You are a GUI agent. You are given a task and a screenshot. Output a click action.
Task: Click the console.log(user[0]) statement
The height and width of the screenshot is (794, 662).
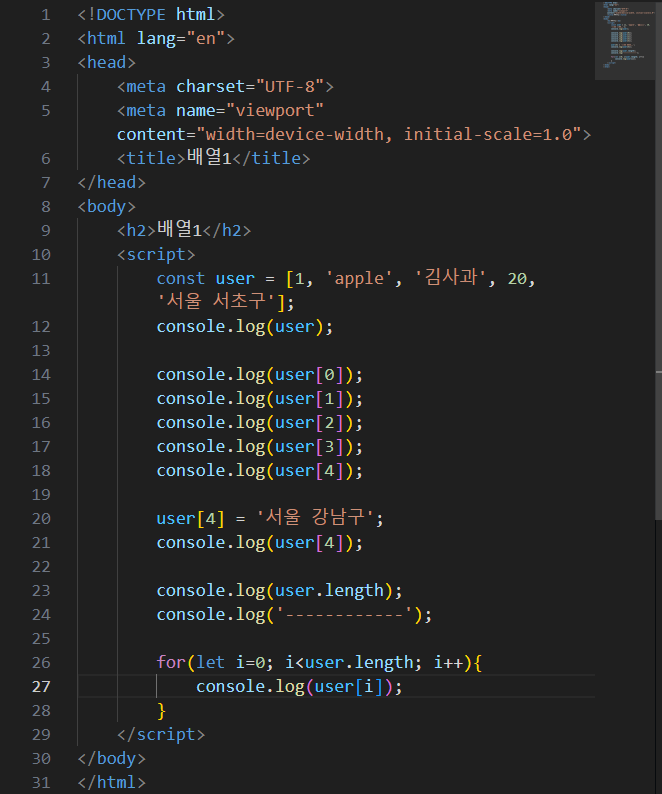coord(259,375)
